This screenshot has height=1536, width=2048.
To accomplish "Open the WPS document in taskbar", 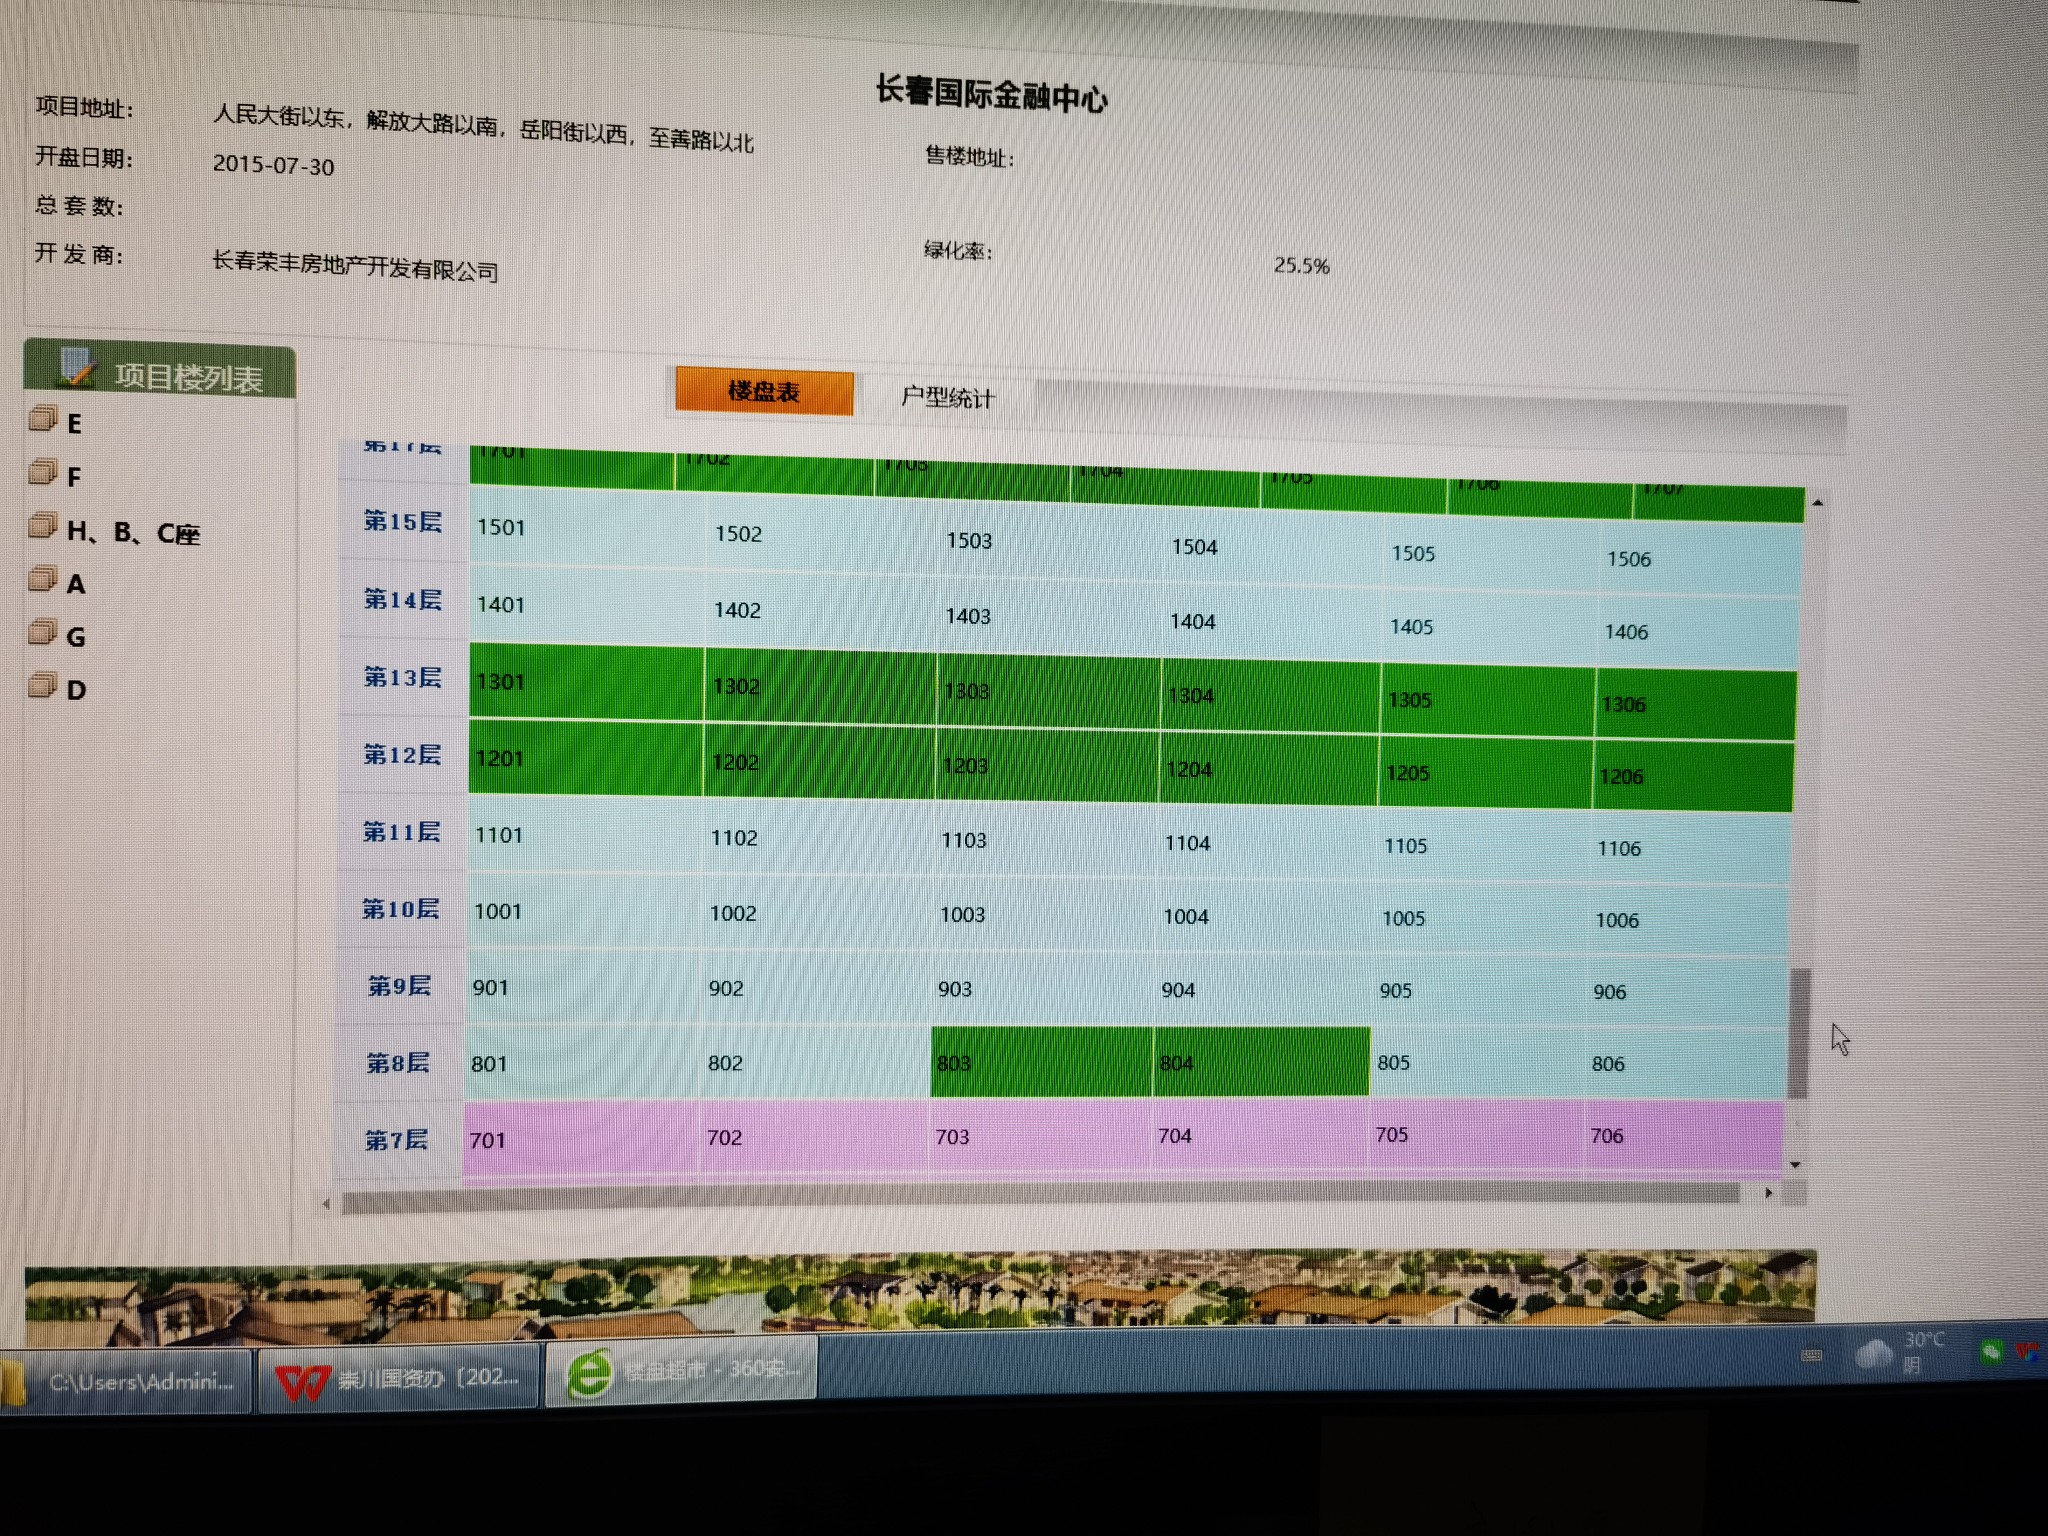I will pos(400,1379).
